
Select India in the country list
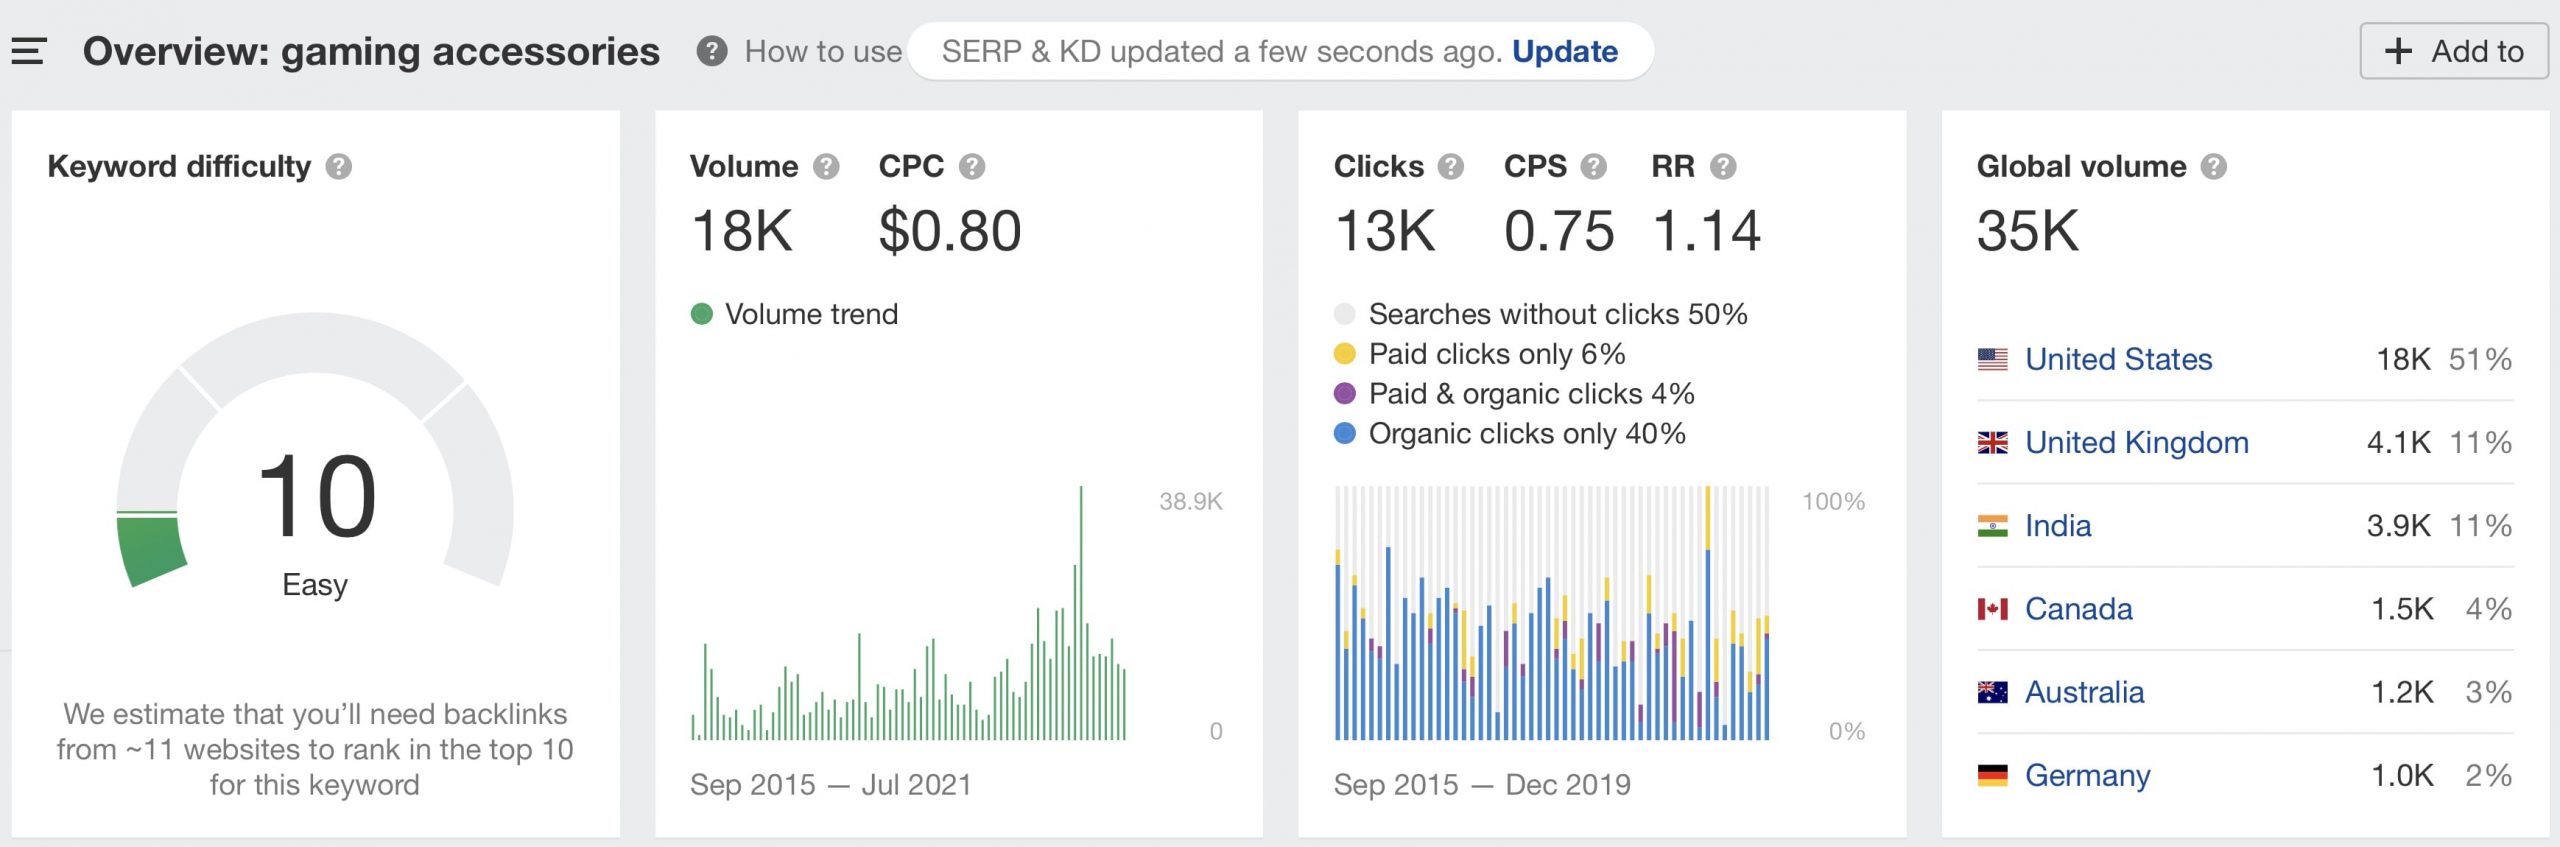point(2057,525)
